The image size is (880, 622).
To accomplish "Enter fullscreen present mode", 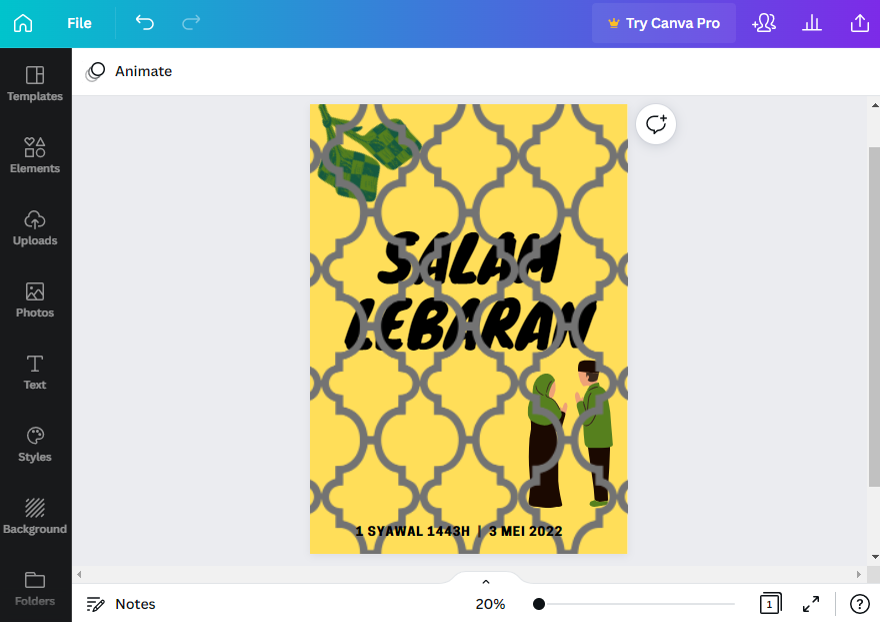I will click(810, 604).
